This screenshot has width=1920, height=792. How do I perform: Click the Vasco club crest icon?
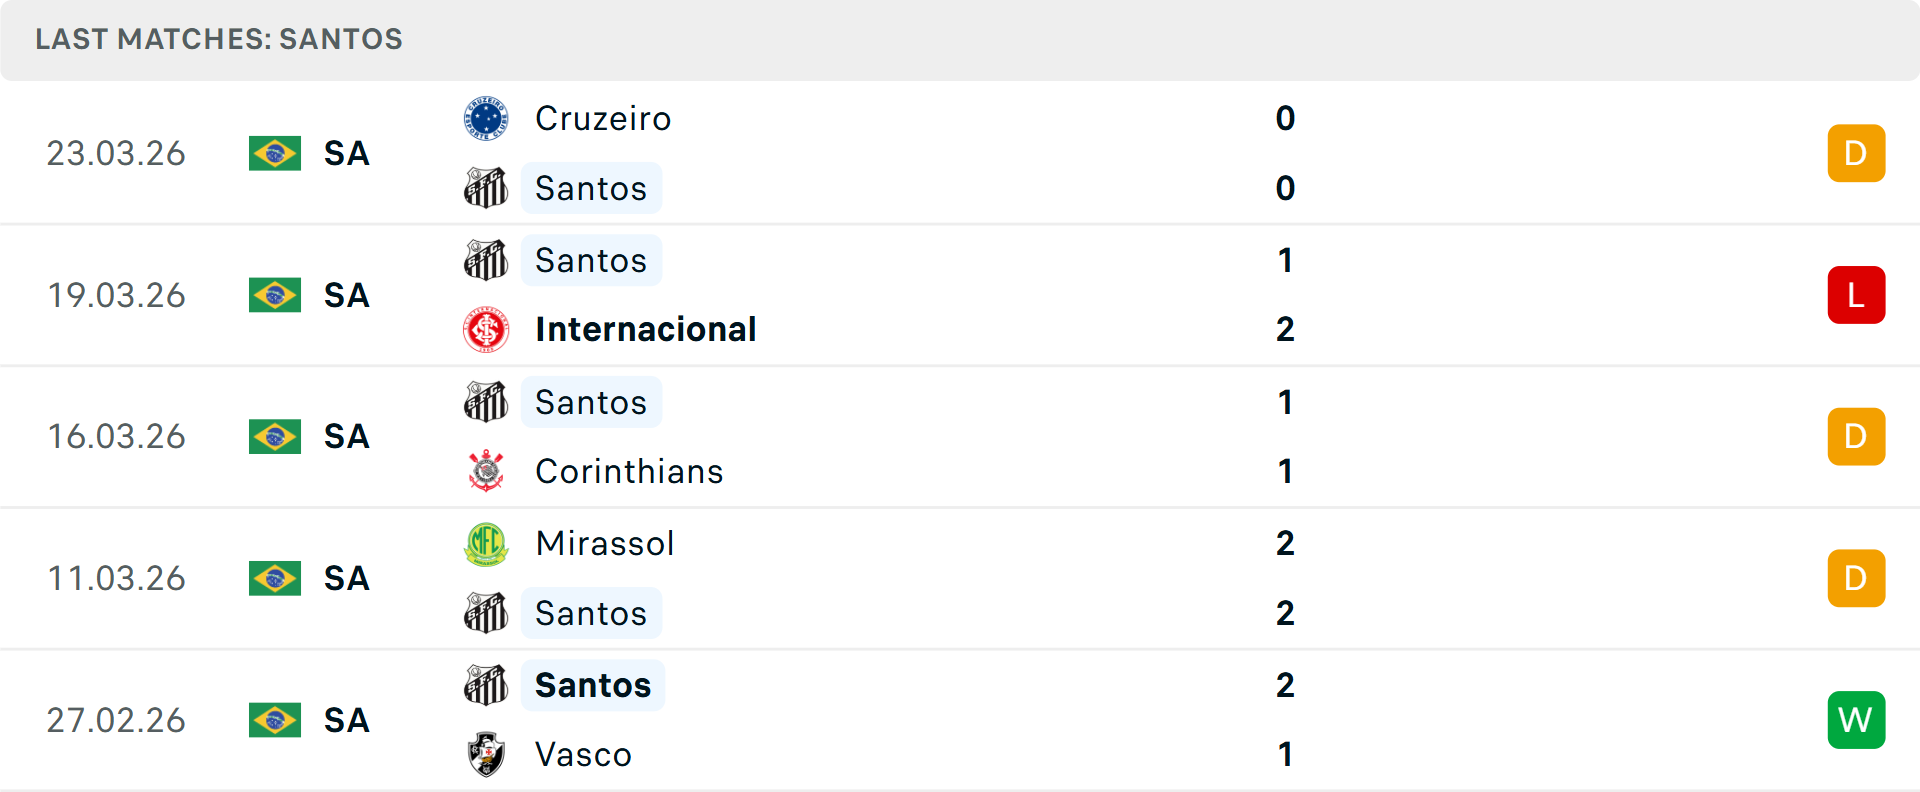click(x=486, y=755)
